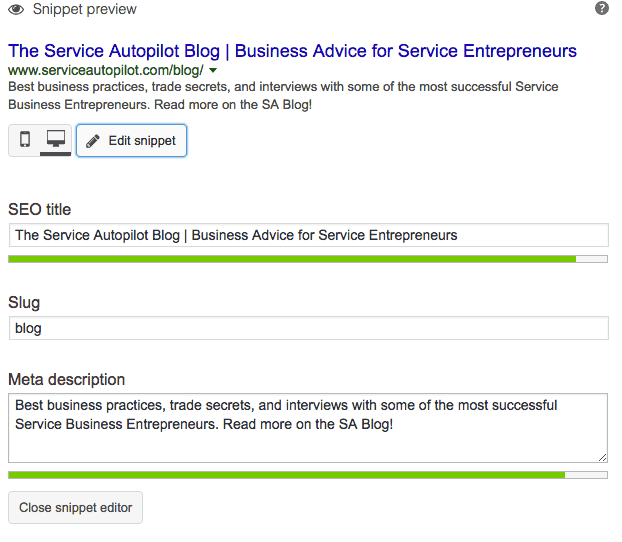Screen dimensions: 622x542
Task: Expand the green arrow next to URL
Action: click(213, 70)
